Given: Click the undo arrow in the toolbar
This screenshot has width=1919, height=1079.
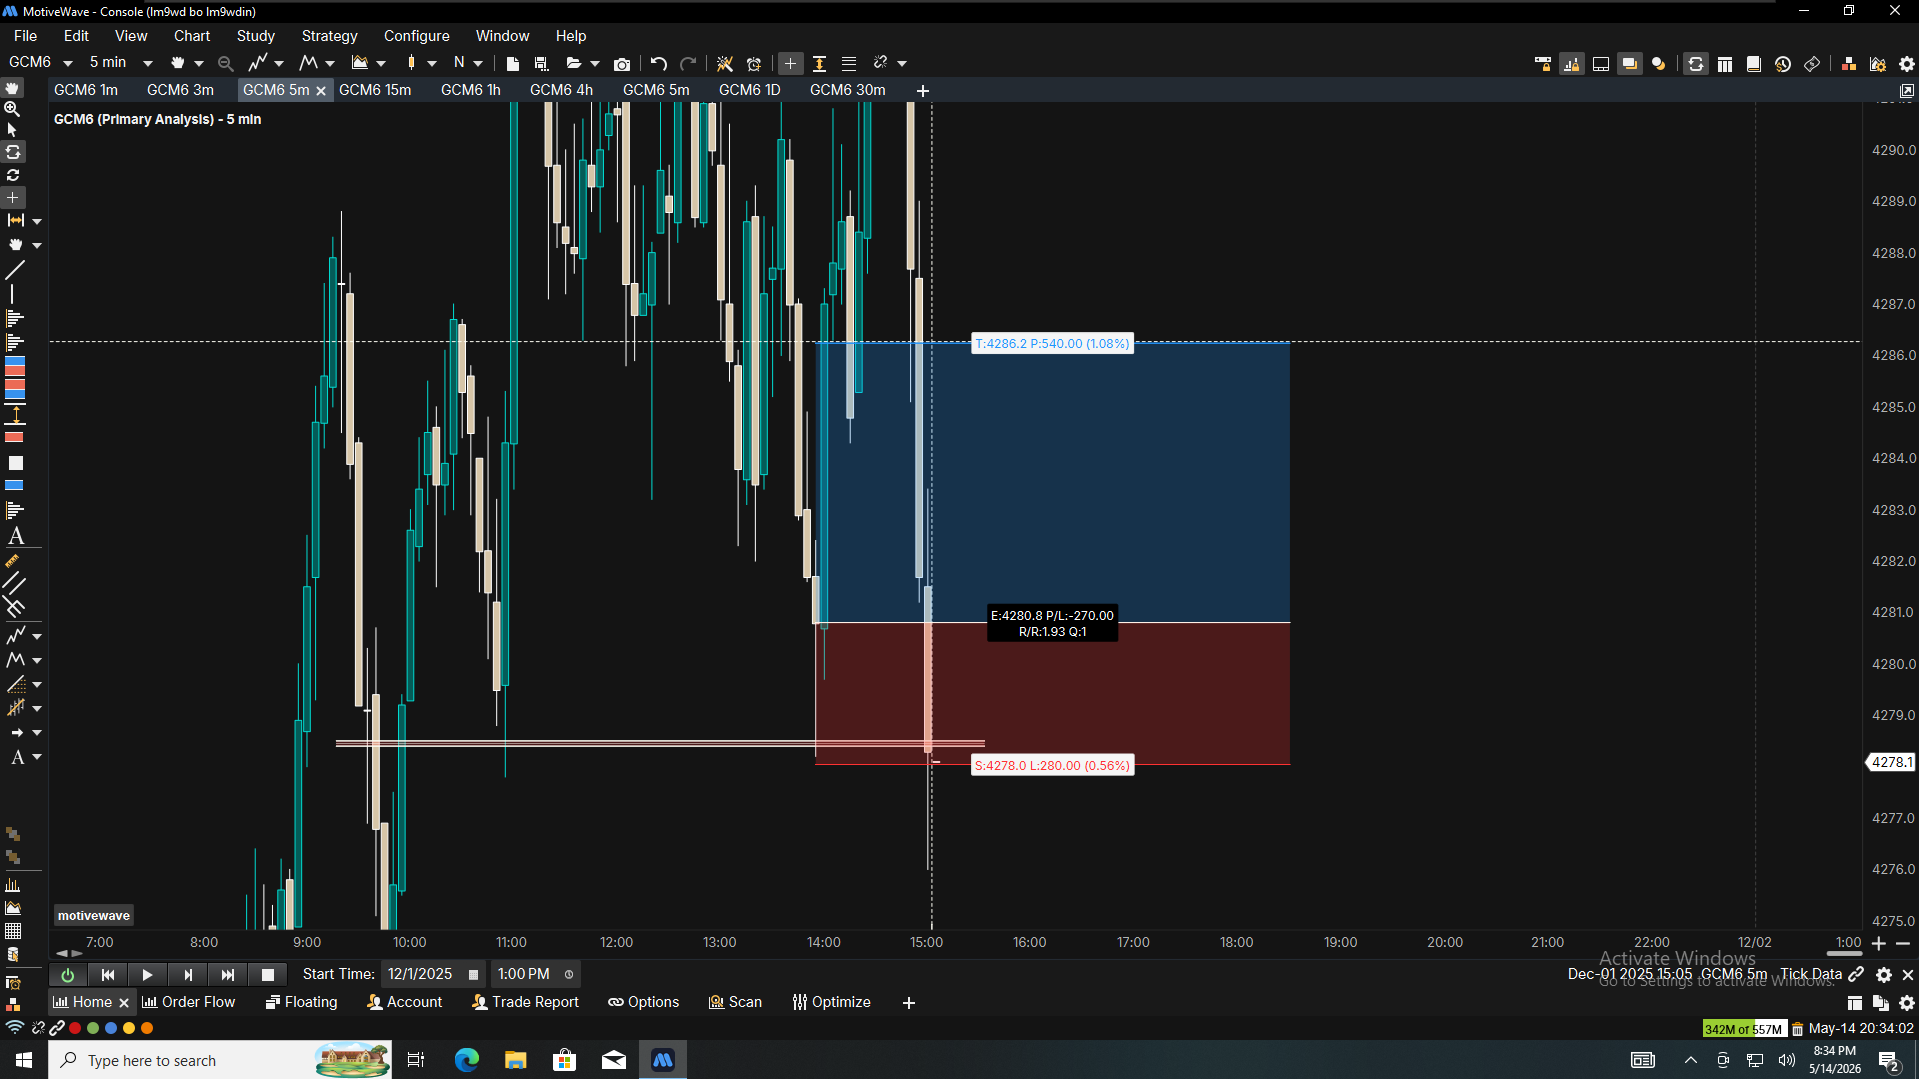Looking at the screenshot, I should click(x=658, y=64).
